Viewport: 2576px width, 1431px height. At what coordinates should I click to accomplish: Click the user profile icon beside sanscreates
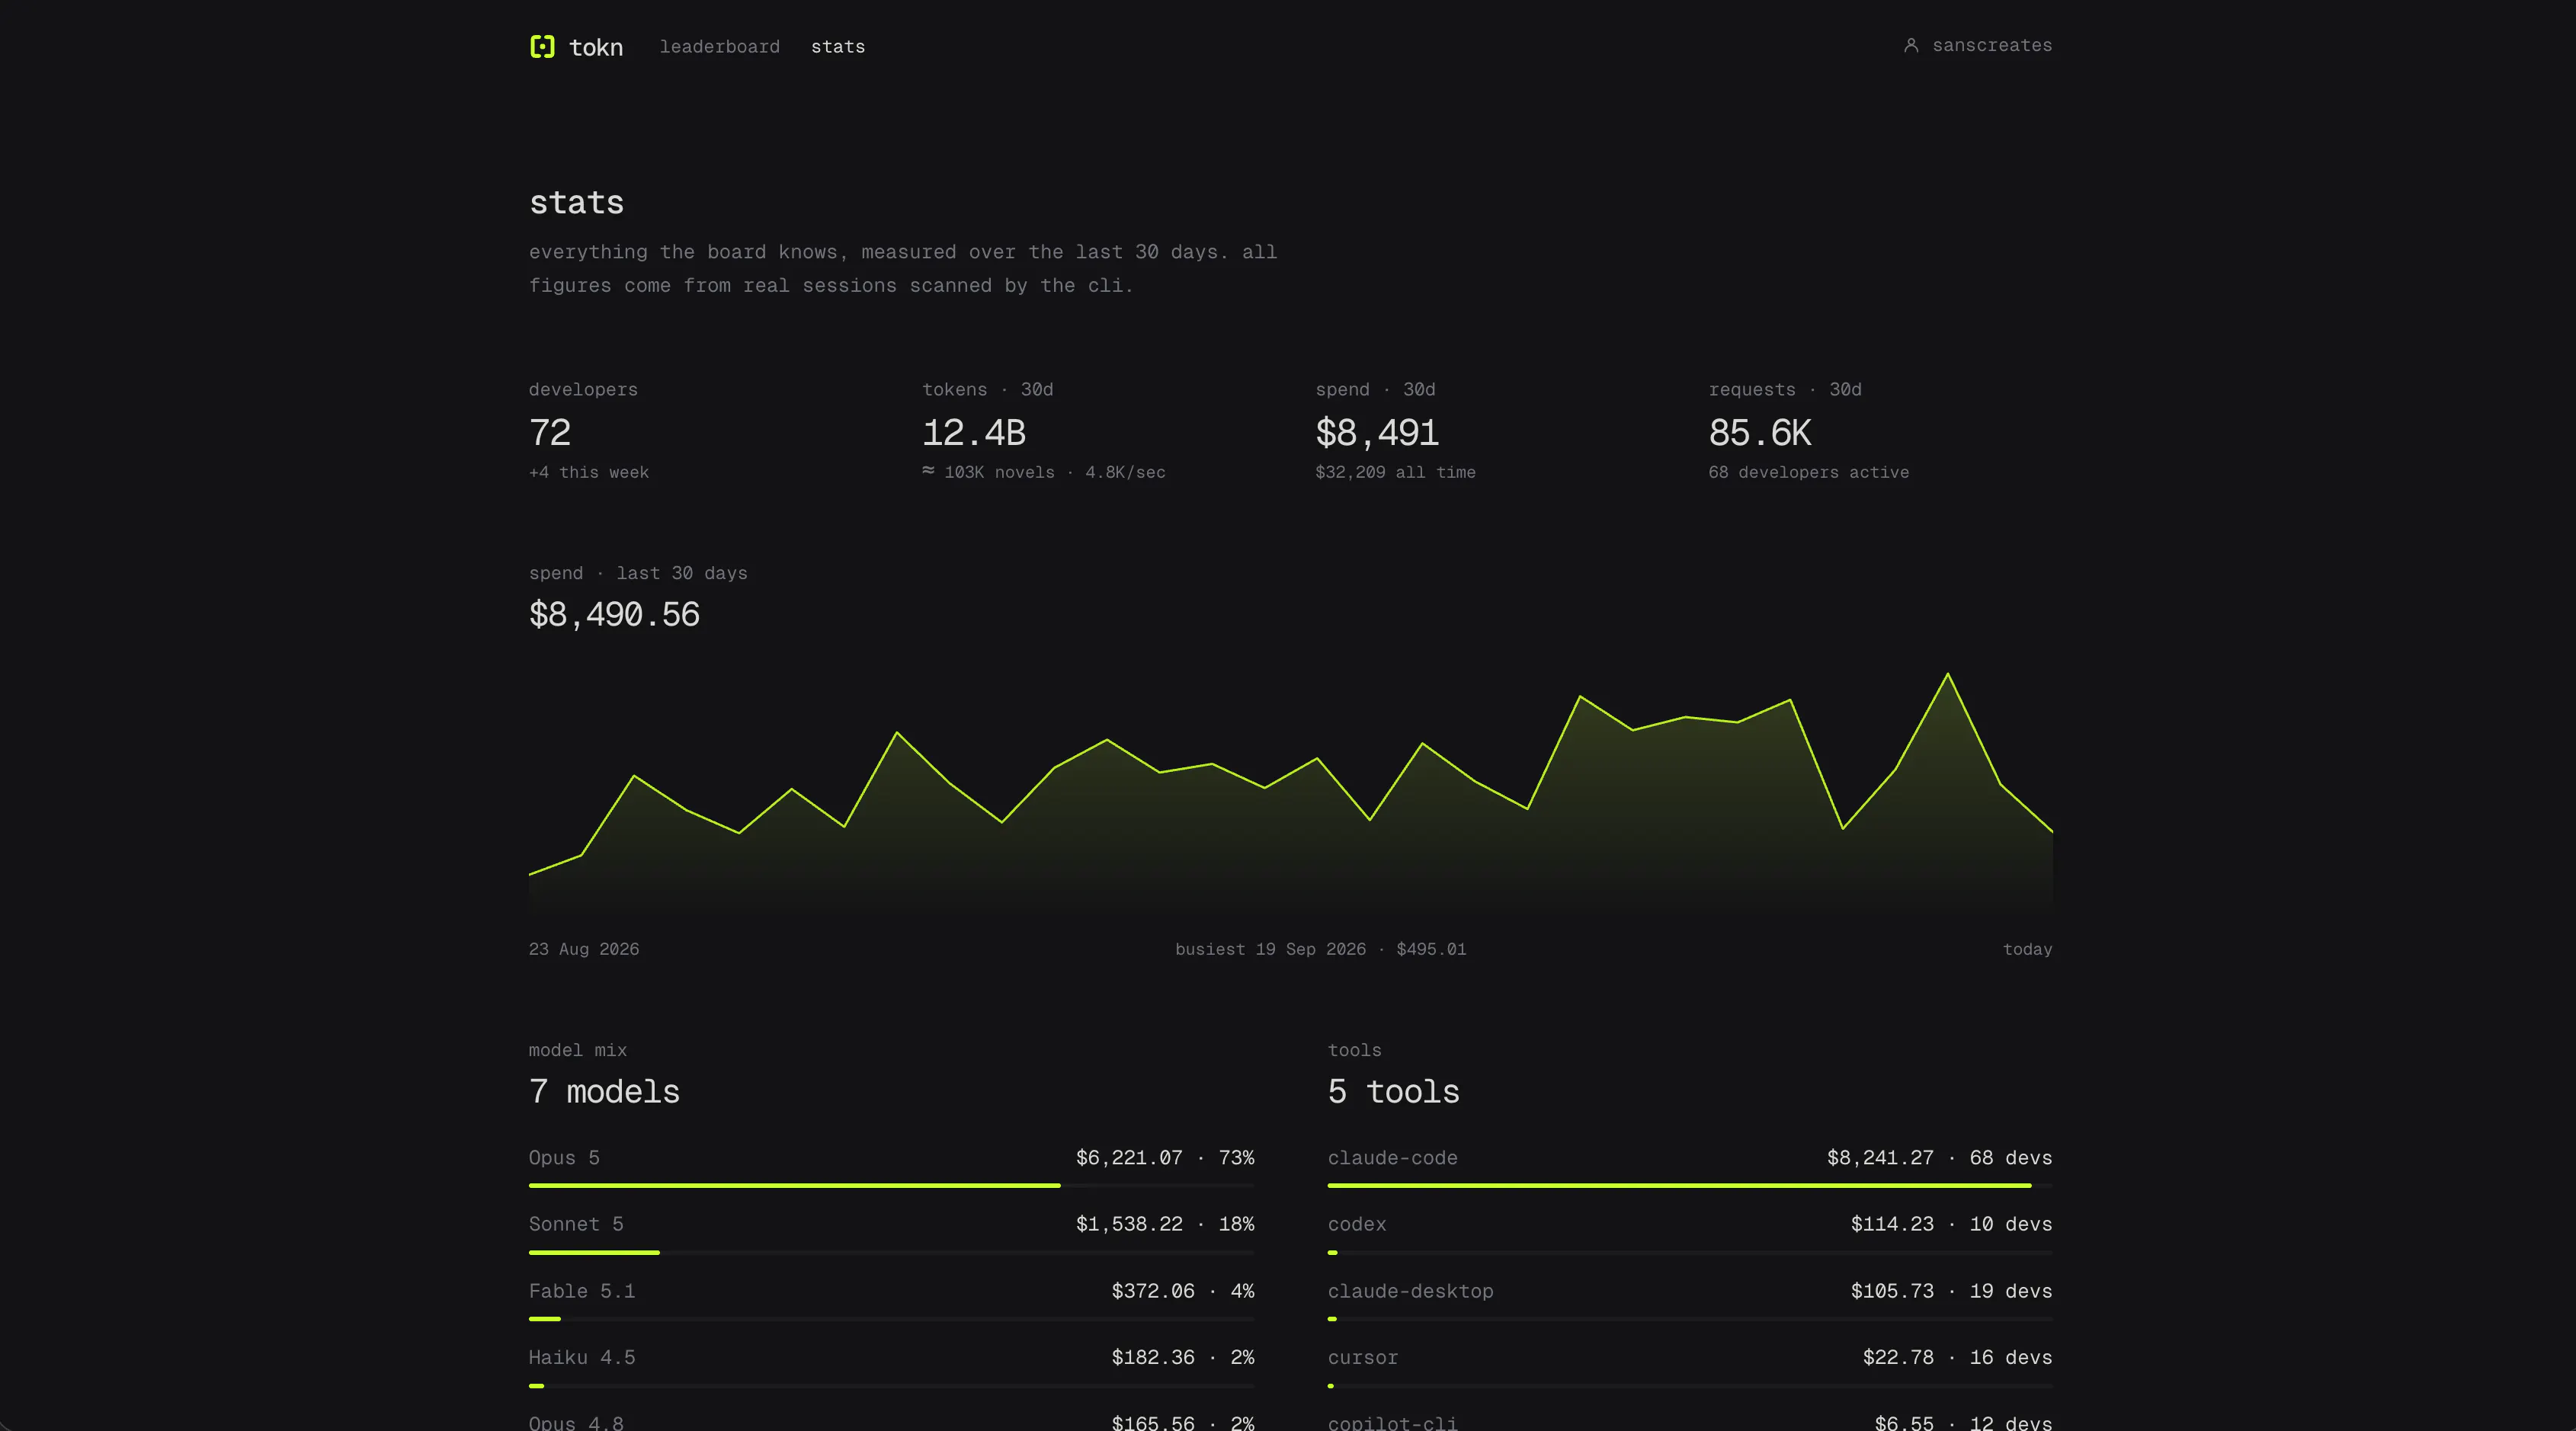(x=1911, y=45)
